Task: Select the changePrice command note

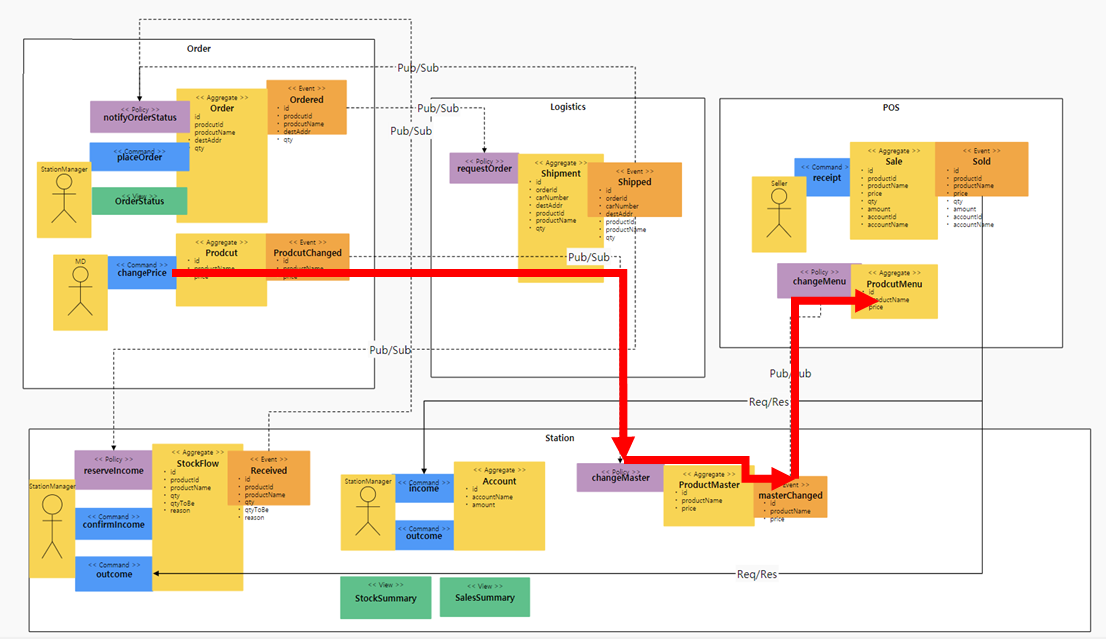Action: [141, 273]
